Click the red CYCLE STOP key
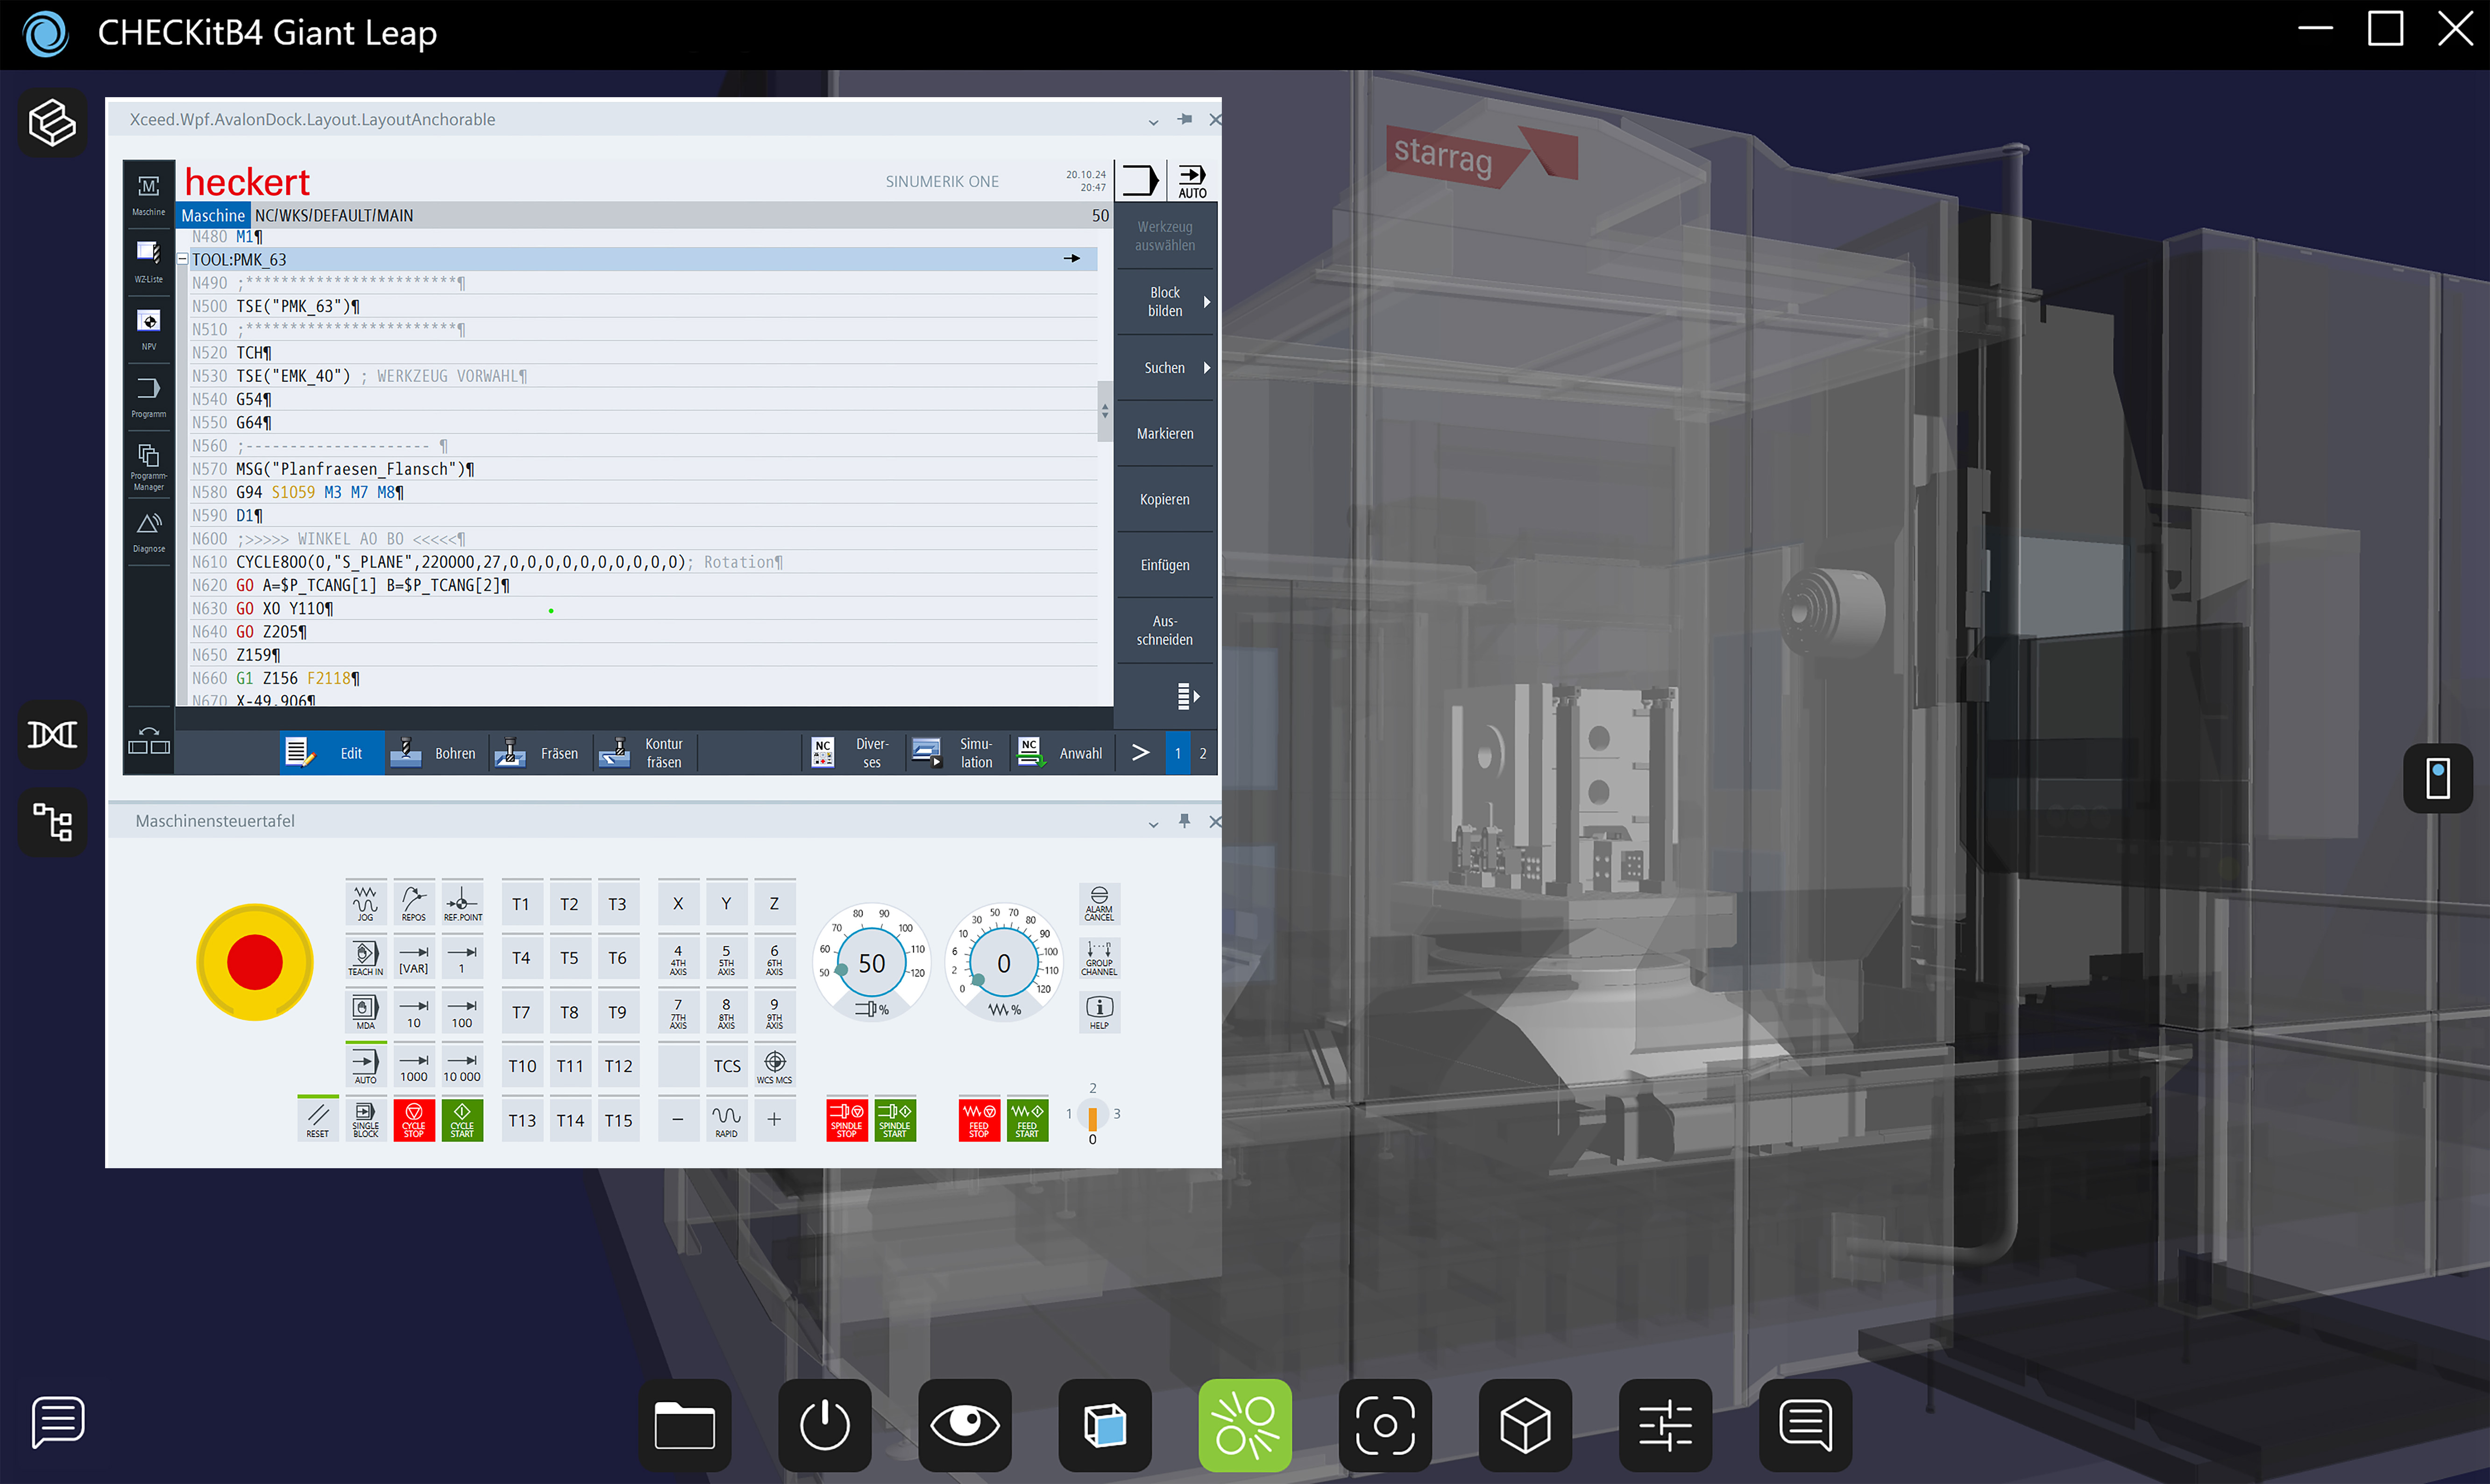This screenshot has height=1484, width=2490. pos(414,1119)
